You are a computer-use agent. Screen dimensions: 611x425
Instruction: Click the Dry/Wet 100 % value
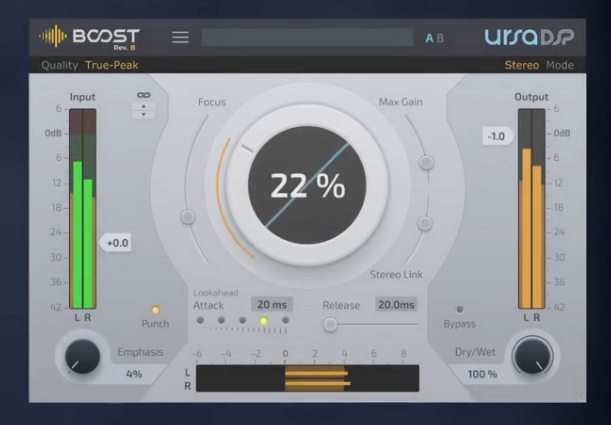coord(482,374)
